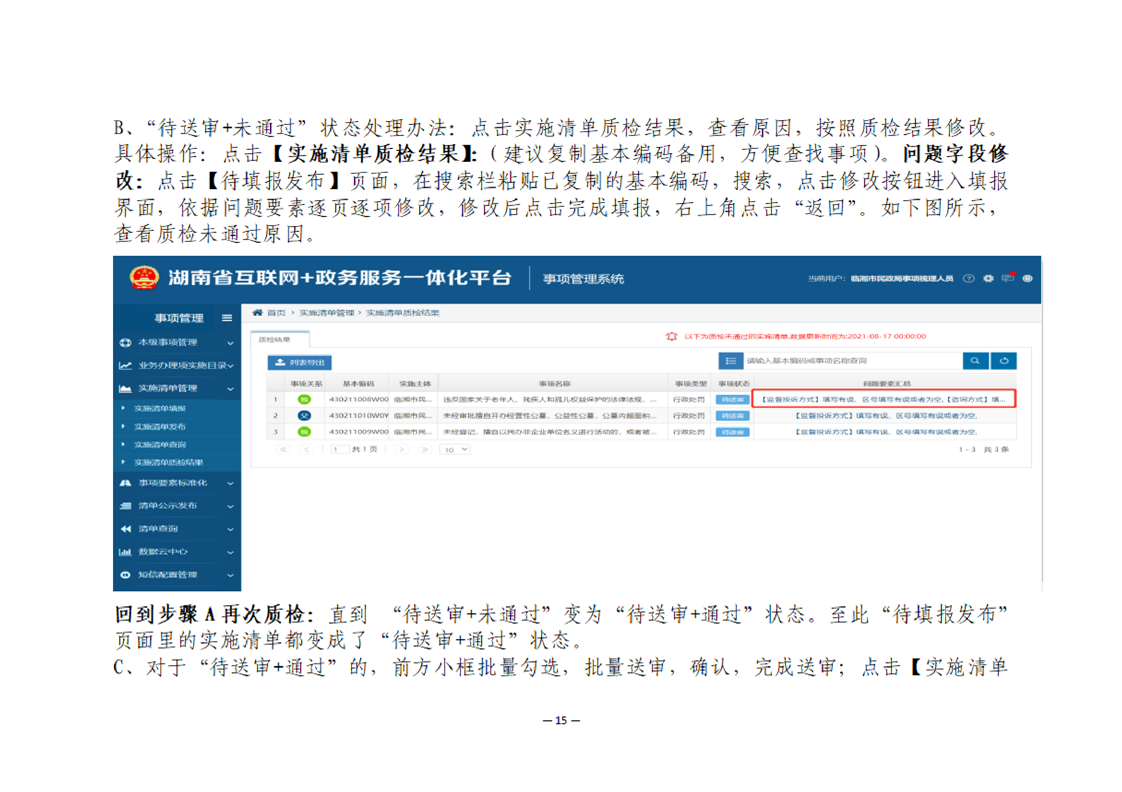The width and height of the screenshot is (1122, 792).
Task: Expand the 事项要素标准化 sidebar section
Action: pyautogui.click(x=175, y=482)
